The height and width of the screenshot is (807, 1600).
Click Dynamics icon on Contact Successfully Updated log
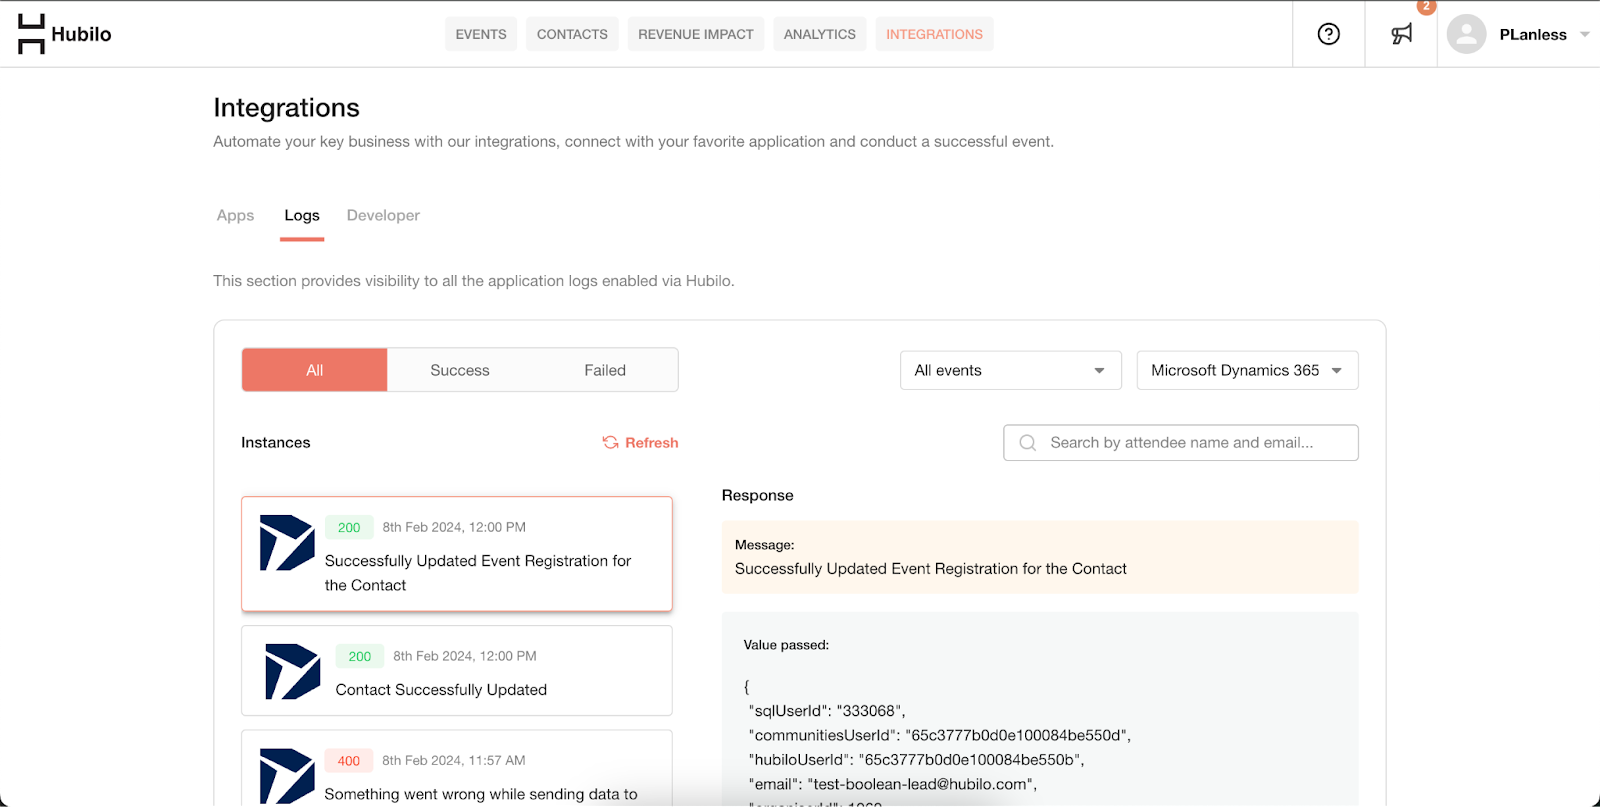tap(292, 671)
